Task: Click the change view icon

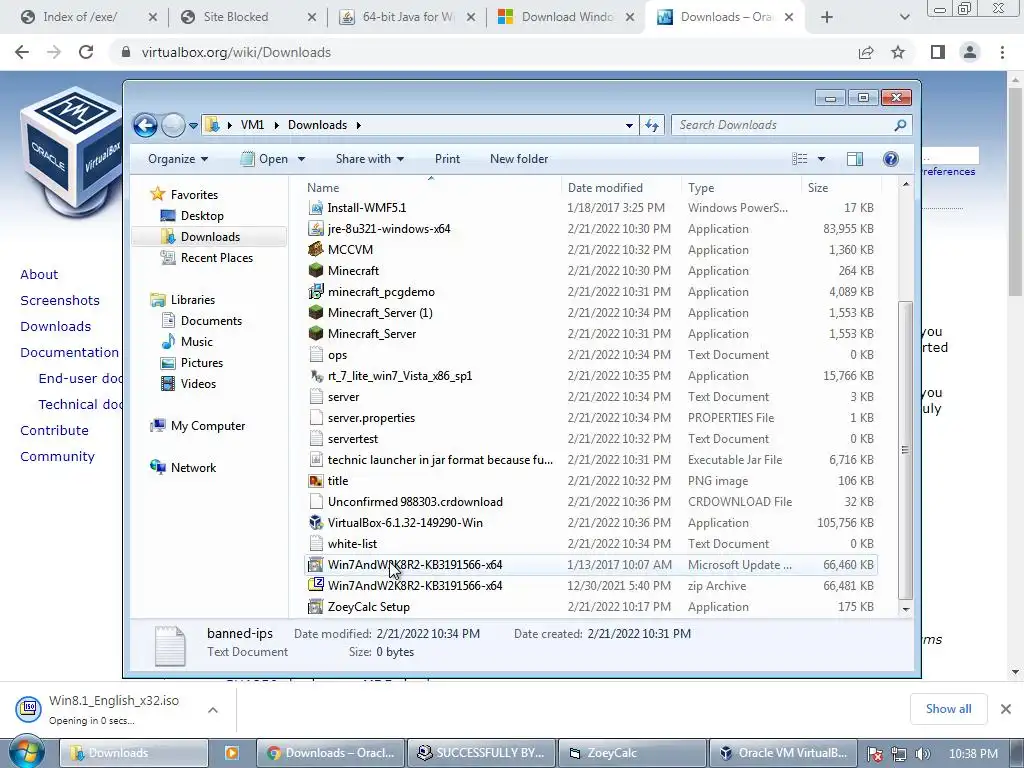Action: (799, 159)
